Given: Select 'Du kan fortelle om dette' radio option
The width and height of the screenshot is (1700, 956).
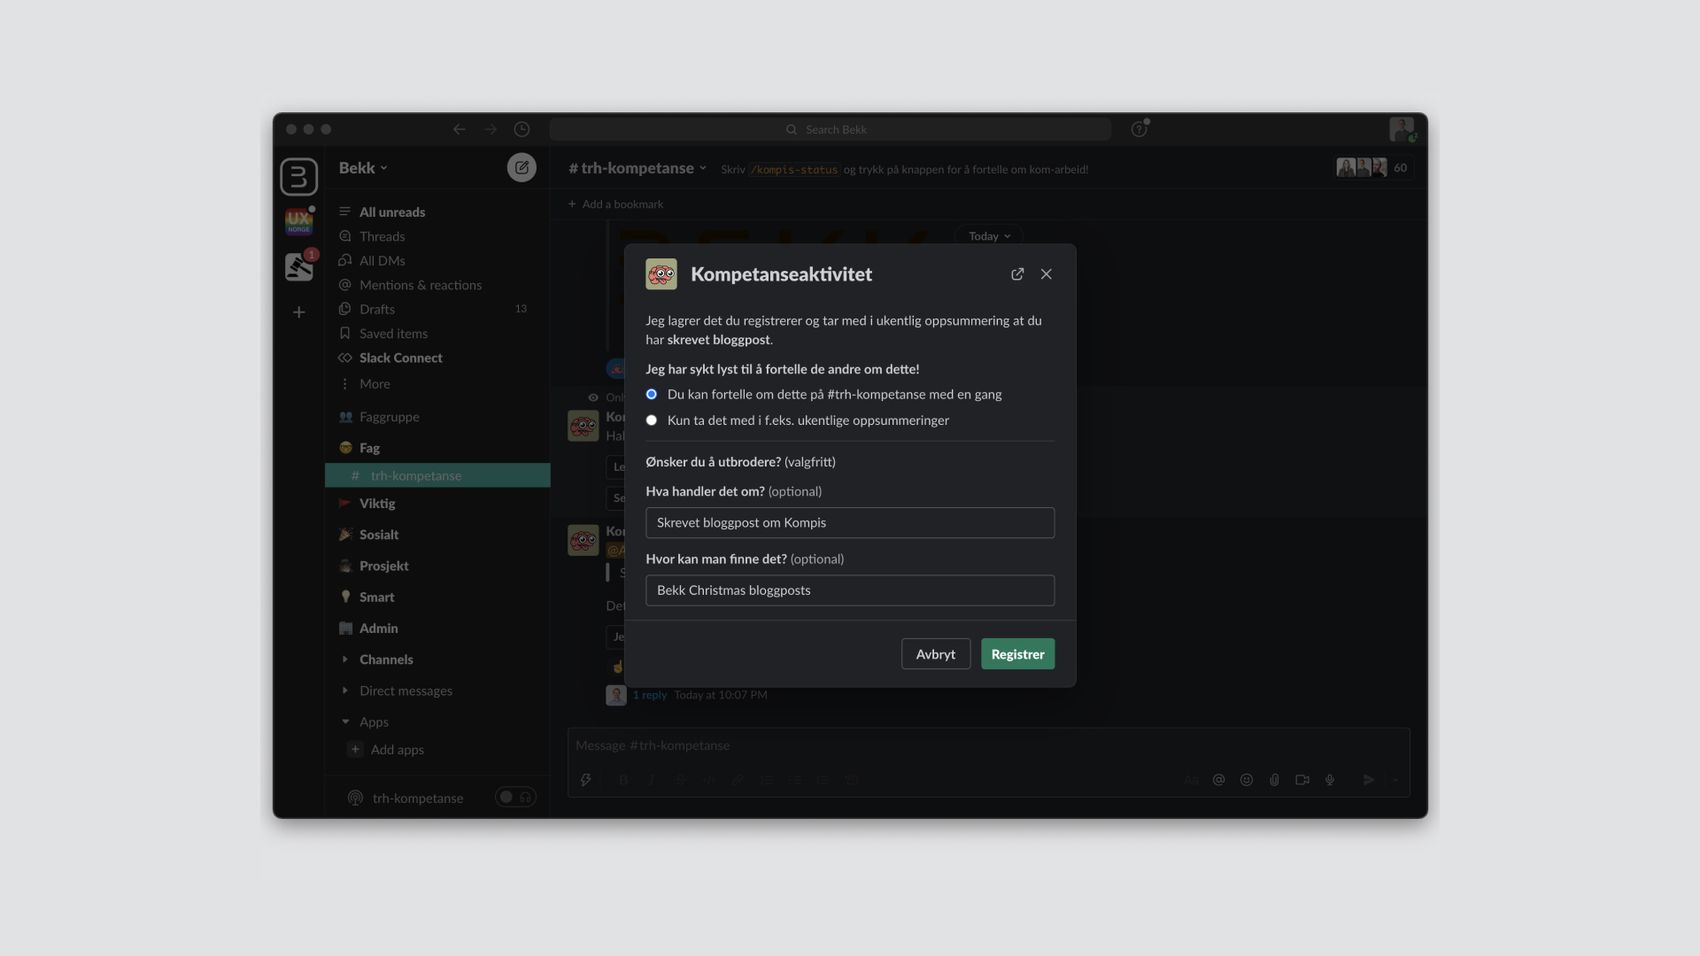Looking at the screenshot, I should pos(651,394).
